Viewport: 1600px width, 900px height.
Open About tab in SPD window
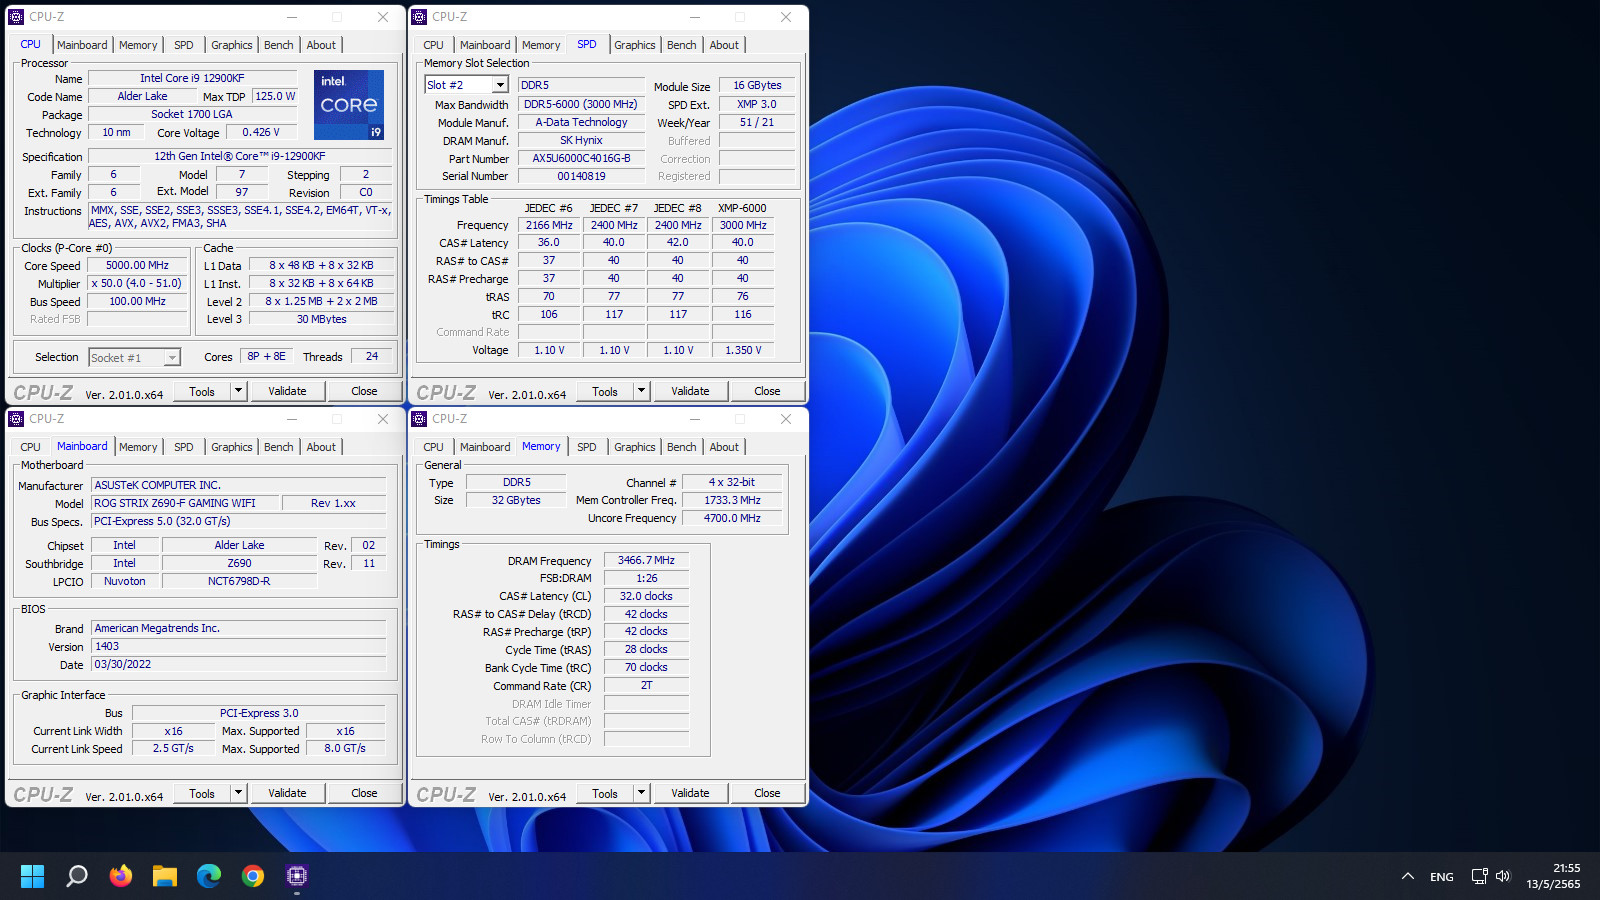724,45
